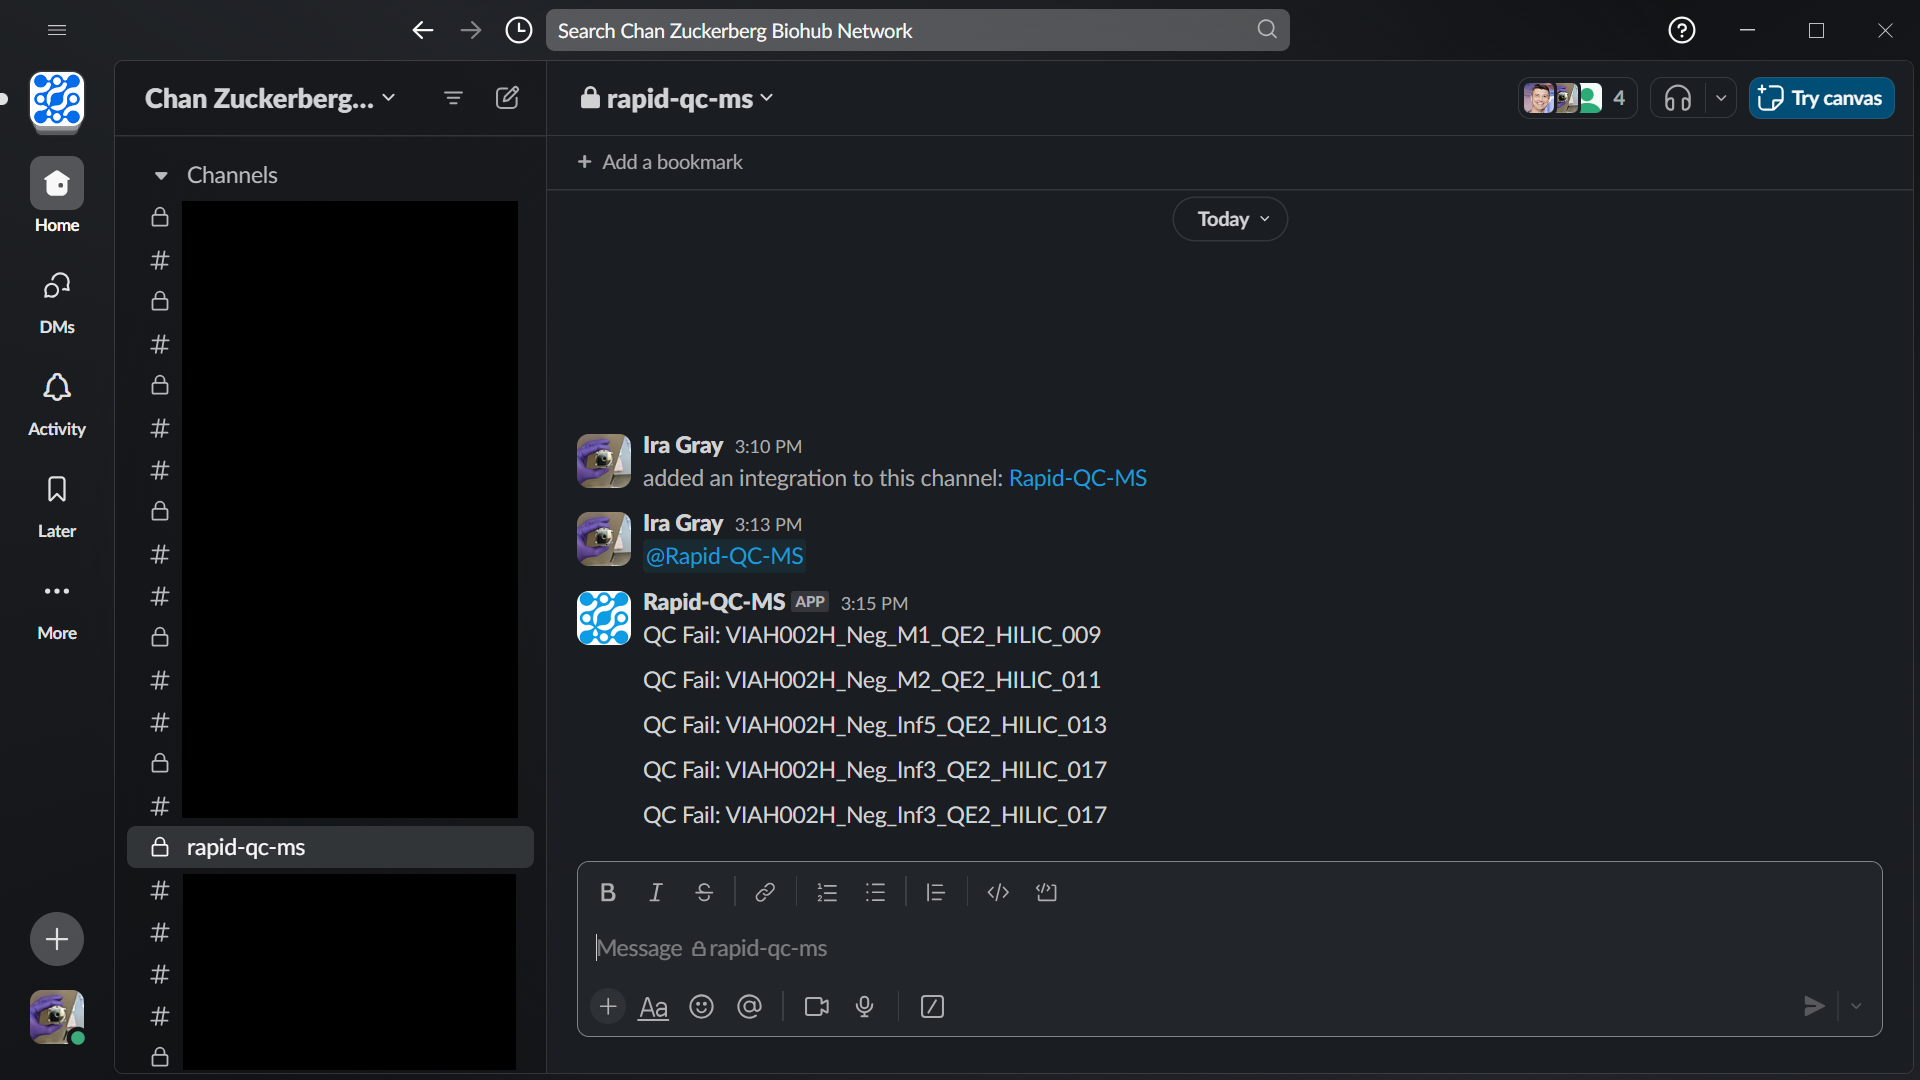1920x1080 pixels.
Task: Start a huddle with headphones icon
Action: pyautogui.click(x=1678, y=98)
